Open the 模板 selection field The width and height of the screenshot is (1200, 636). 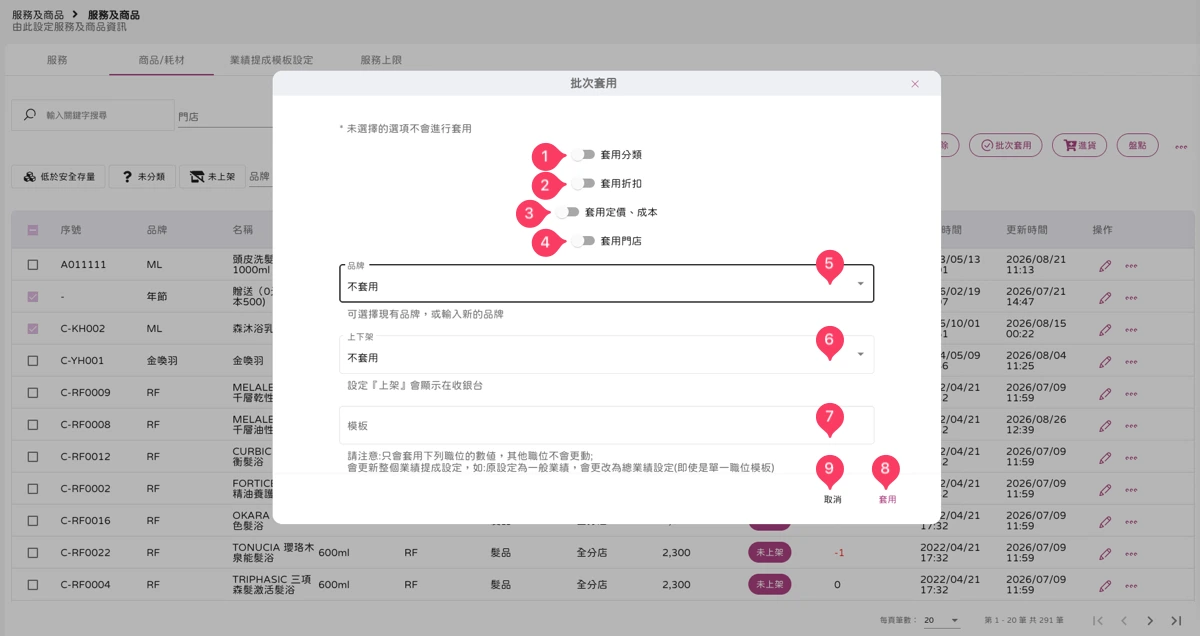pos(606,425)
